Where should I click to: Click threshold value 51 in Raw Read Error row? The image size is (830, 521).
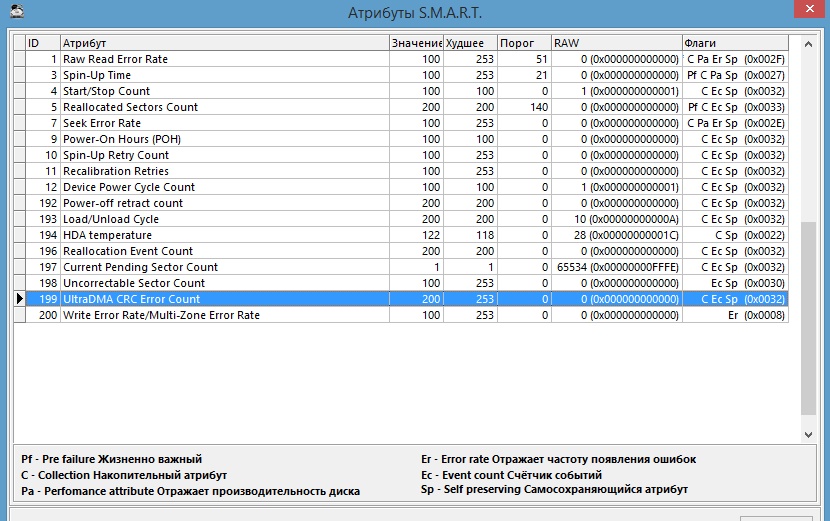tap(542, 59)
